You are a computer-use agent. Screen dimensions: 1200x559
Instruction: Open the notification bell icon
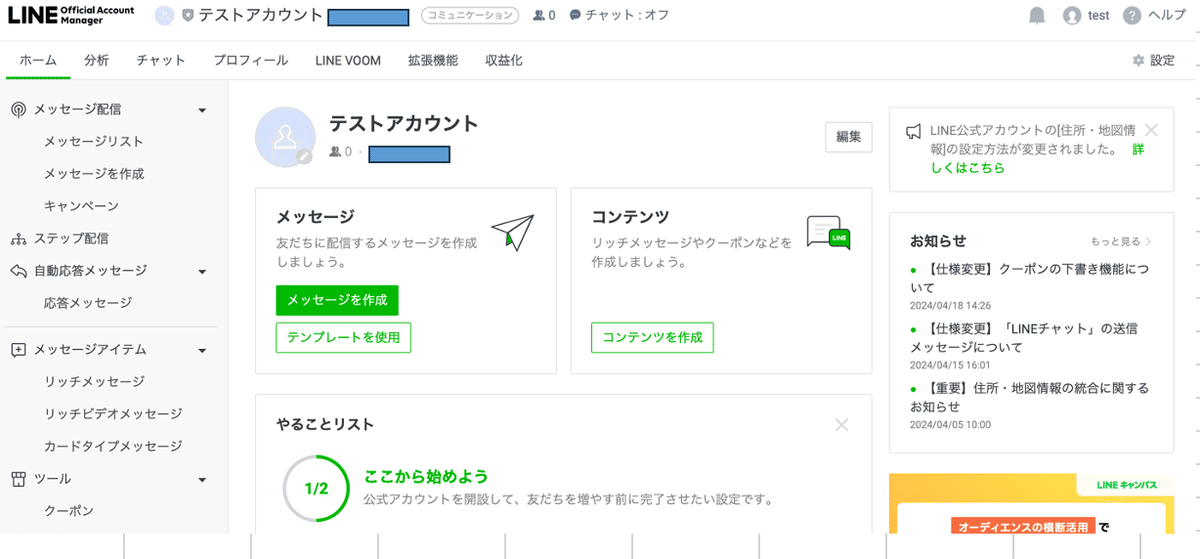pos(1037,15)
